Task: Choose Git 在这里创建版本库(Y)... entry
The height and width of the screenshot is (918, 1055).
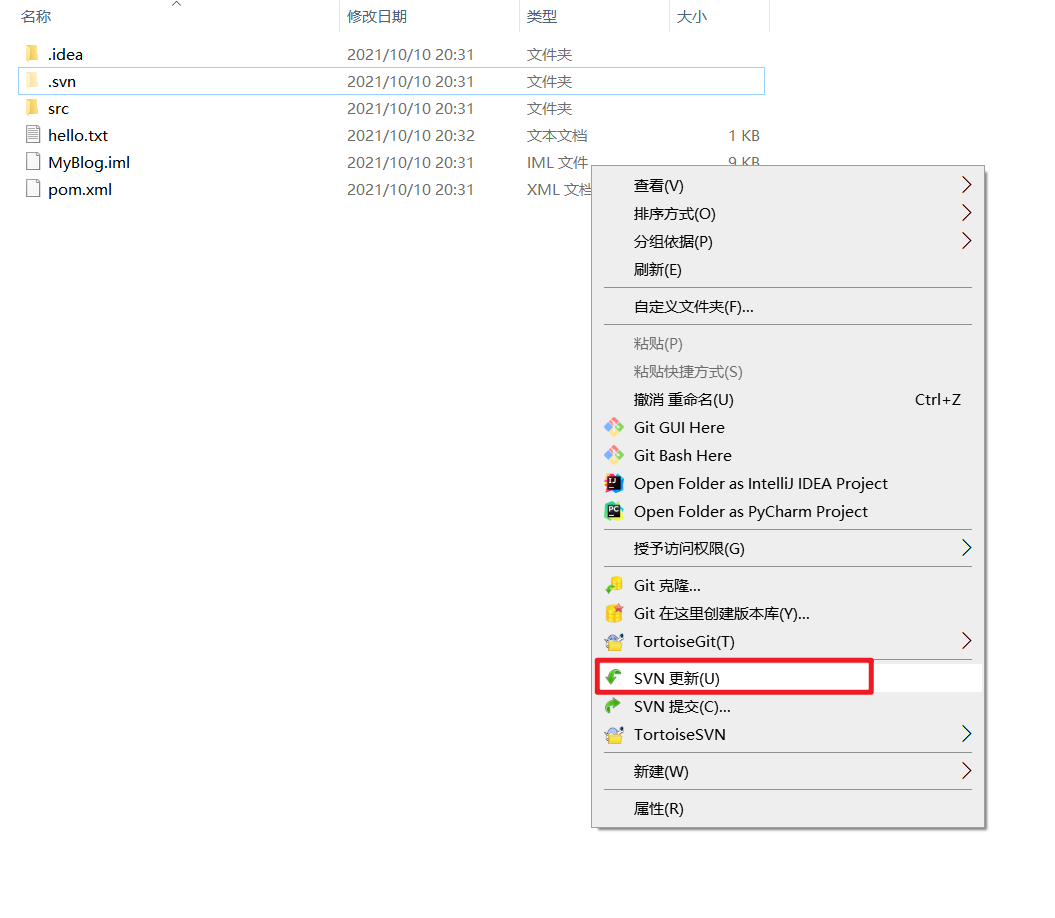Action: coord(788,614)
